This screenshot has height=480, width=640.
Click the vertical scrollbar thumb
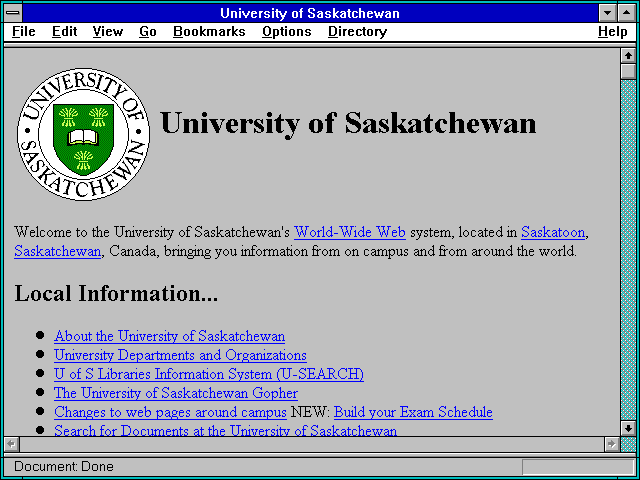pos(628,71)
